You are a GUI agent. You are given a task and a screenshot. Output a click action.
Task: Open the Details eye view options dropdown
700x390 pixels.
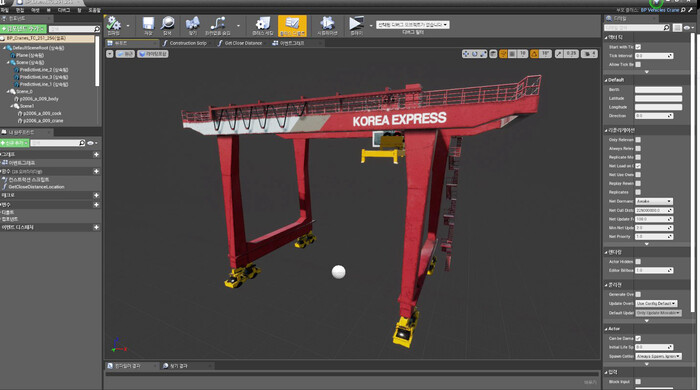coord(688,28)
